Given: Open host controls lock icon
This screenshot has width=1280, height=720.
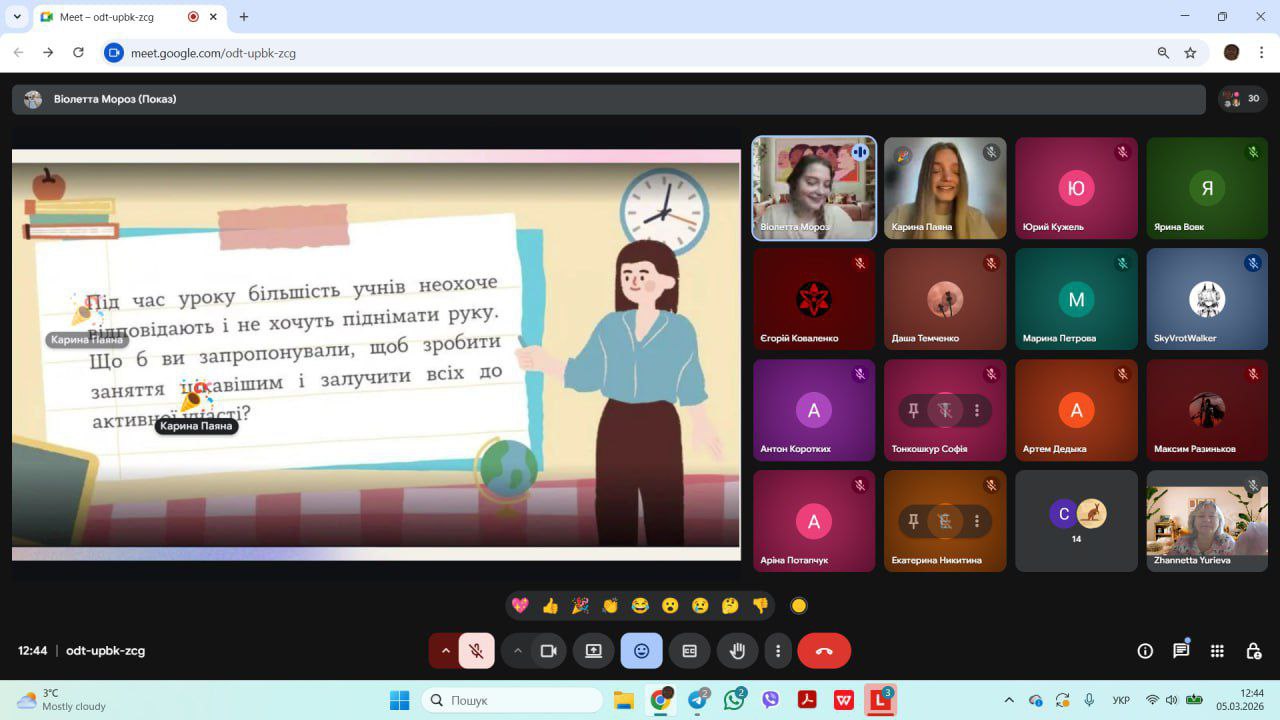Looking at the screenshot, I should pos(1253,651).
